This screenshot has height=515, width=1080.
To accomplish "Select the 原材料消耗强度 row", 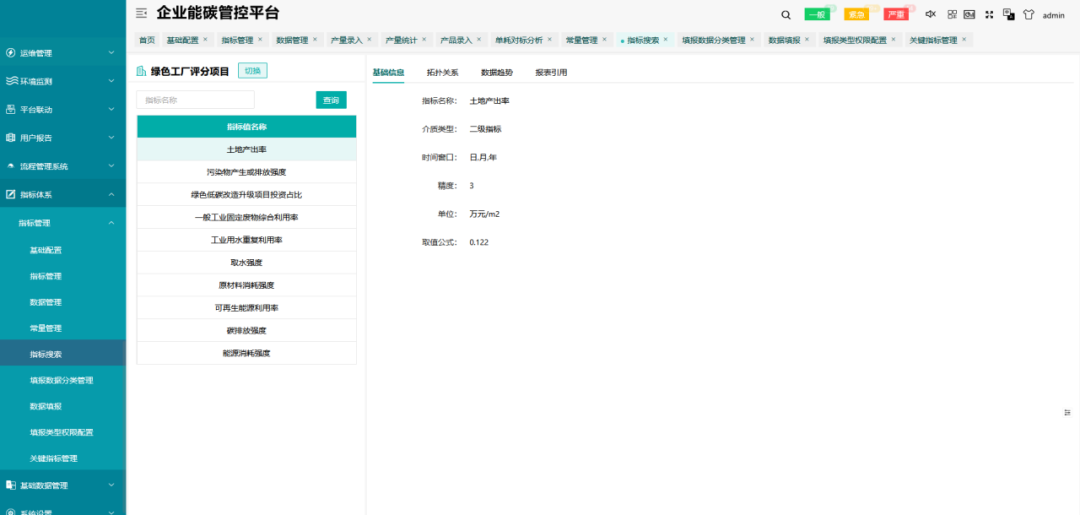I will tap(247, 285).
